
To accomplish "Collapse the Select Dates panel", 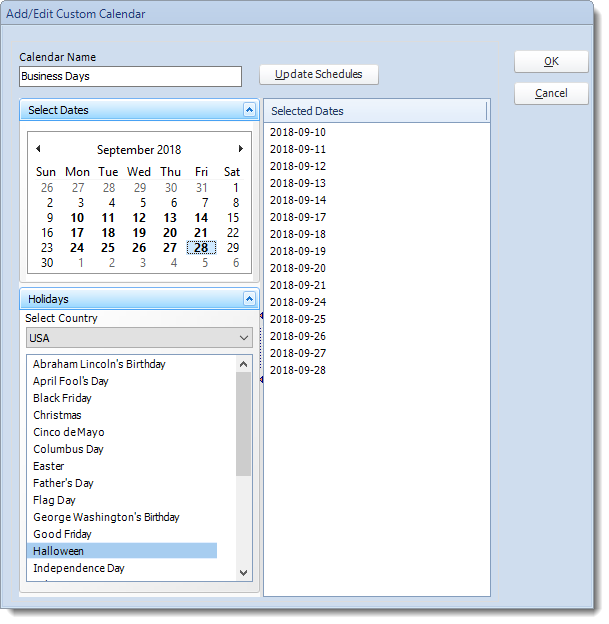I will [x=250, y=110].
